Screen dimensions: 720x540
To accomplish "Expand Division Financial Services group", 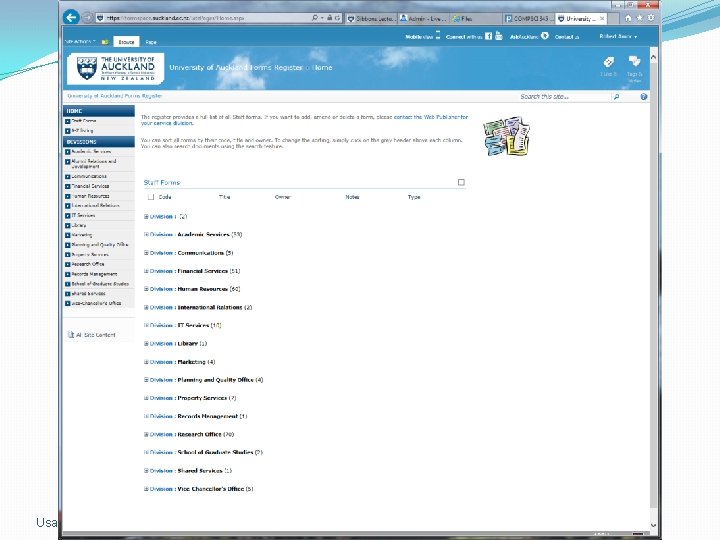I will tap(146, 271).
